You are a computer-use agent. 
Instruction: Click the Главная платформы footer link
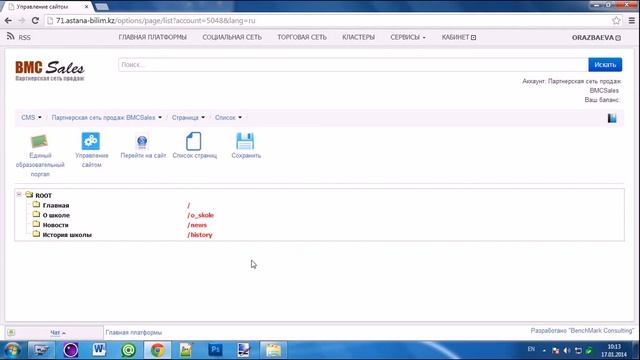tap(133, 333)
